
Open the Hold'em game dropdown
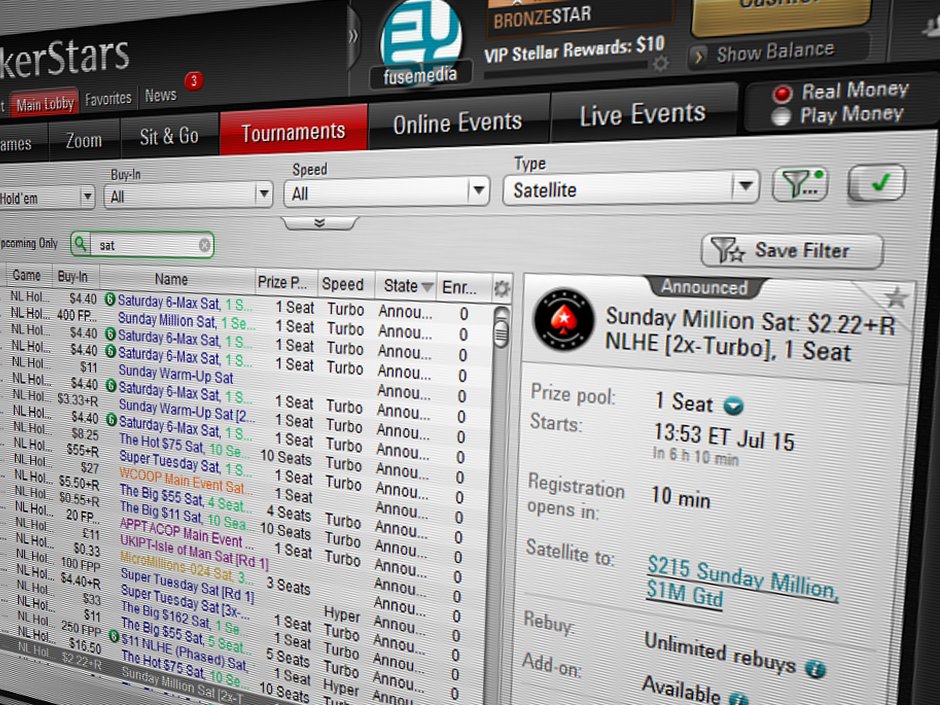point(47,197)
